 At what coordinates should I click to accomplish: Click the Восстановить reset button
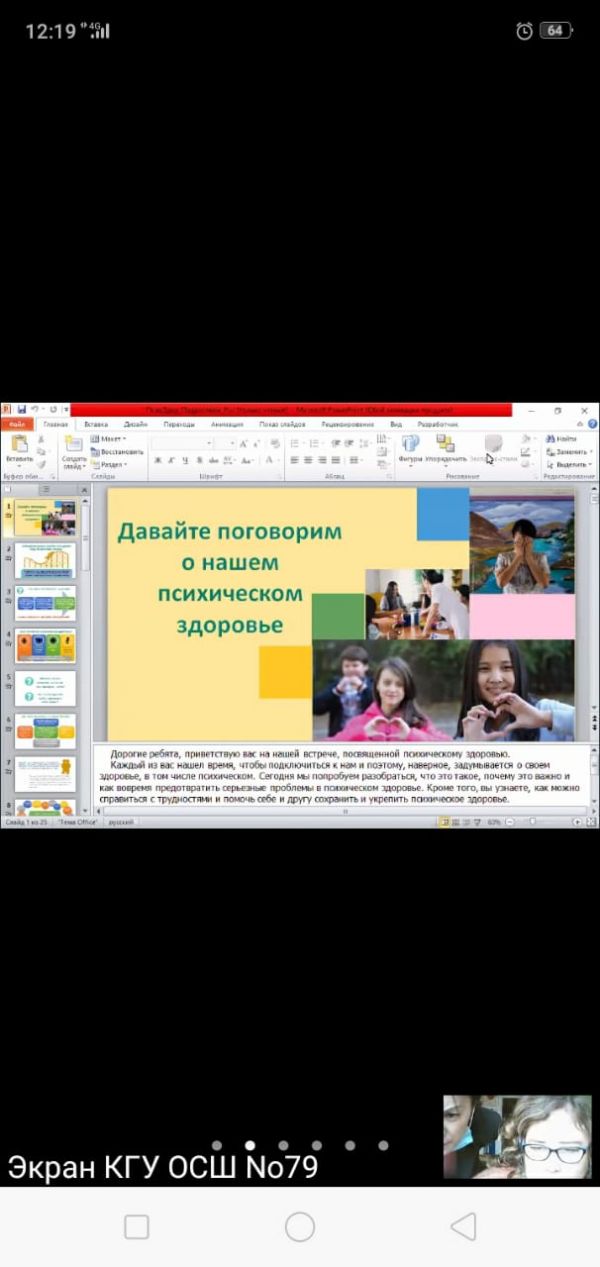(x=118, y=451)
